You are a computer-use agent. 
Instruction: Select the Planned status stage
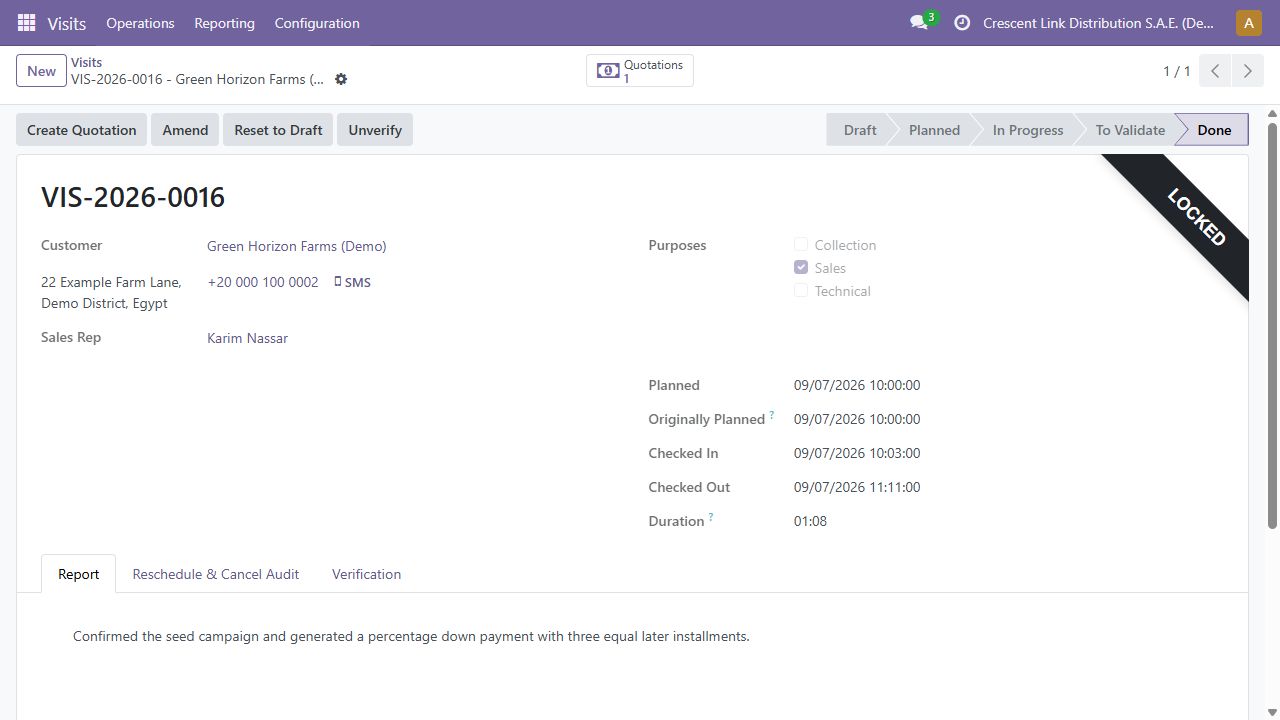click(x=934, y=130)
